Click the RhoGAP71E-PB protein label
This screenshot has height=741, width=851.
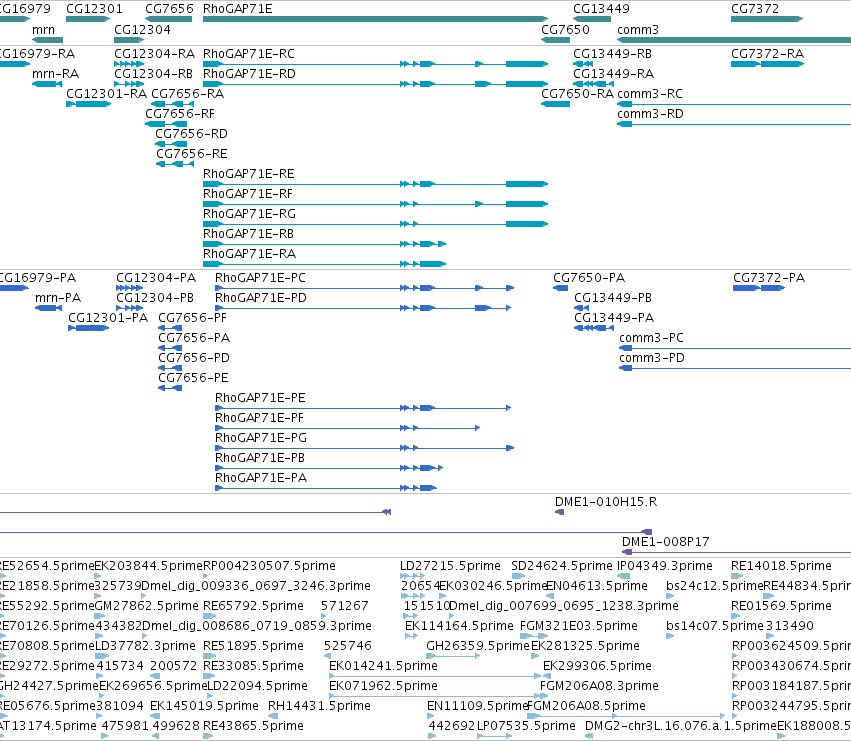[259, 458]
